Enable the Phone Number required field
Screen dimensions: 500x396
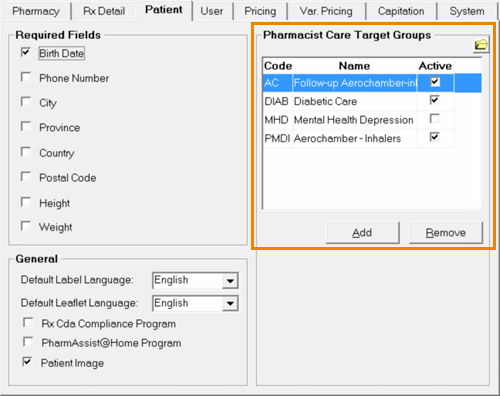click(x=26, y=77)
